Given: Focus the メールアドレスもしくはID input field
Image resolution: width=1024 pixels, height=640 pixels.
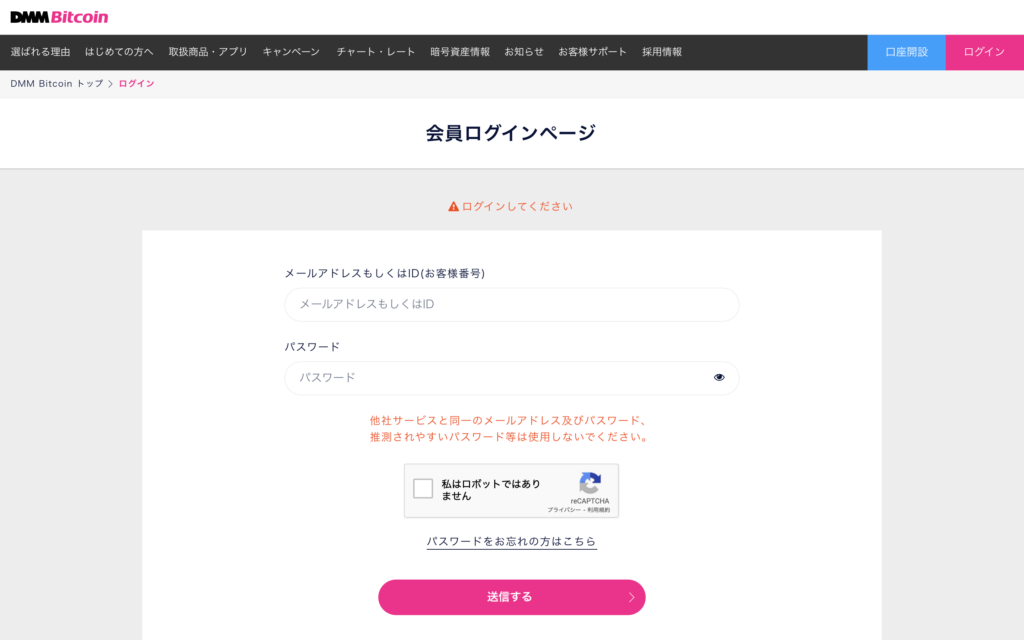Looking at the screenshot, I should (x=512, y=304).
